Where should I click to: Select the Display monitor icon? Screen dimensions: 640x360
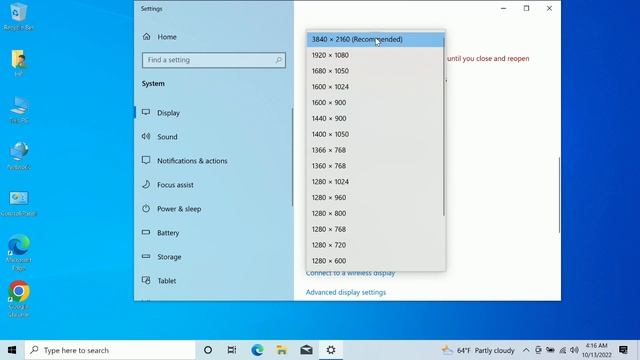click(146, 112)
